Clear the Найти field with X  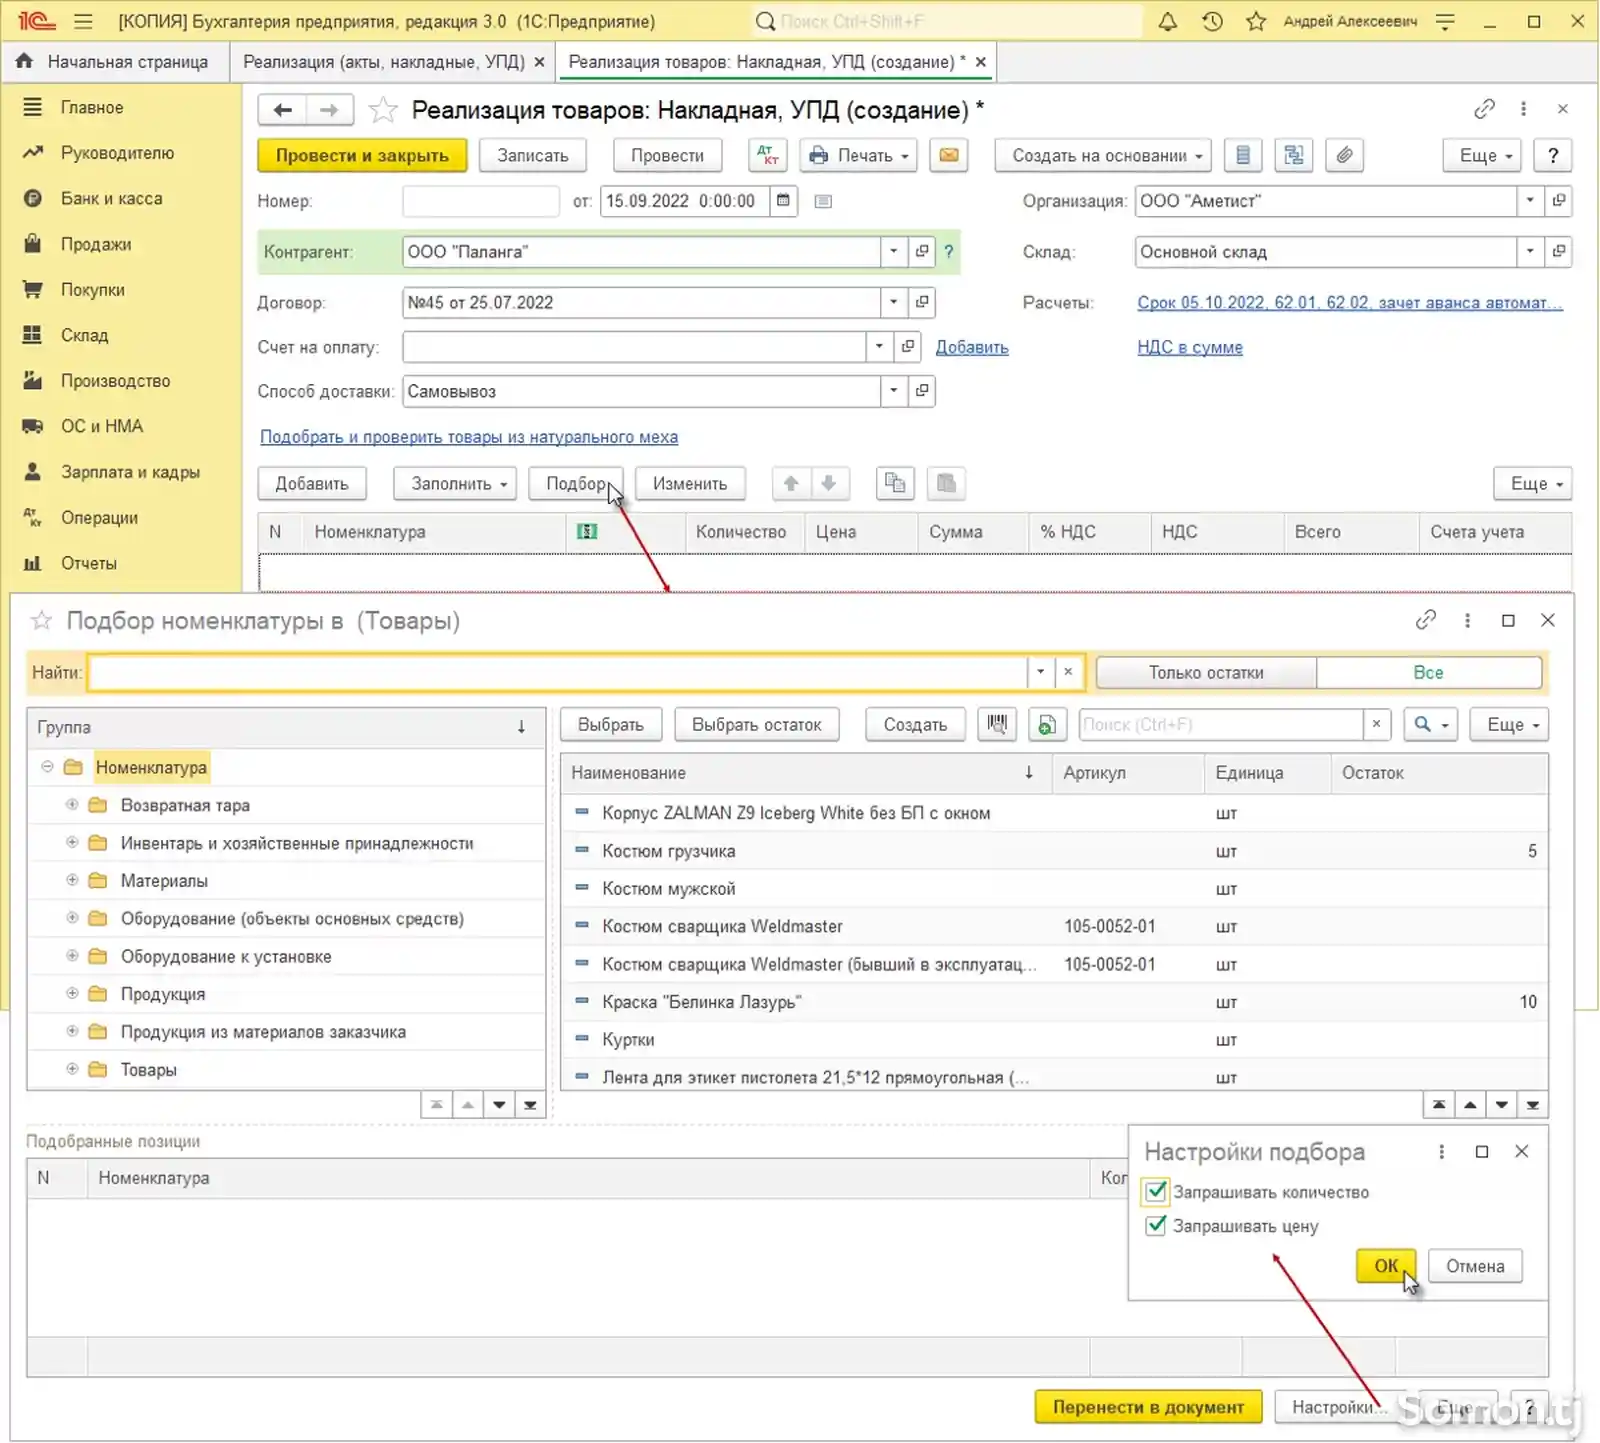[x=1068, y=672]
